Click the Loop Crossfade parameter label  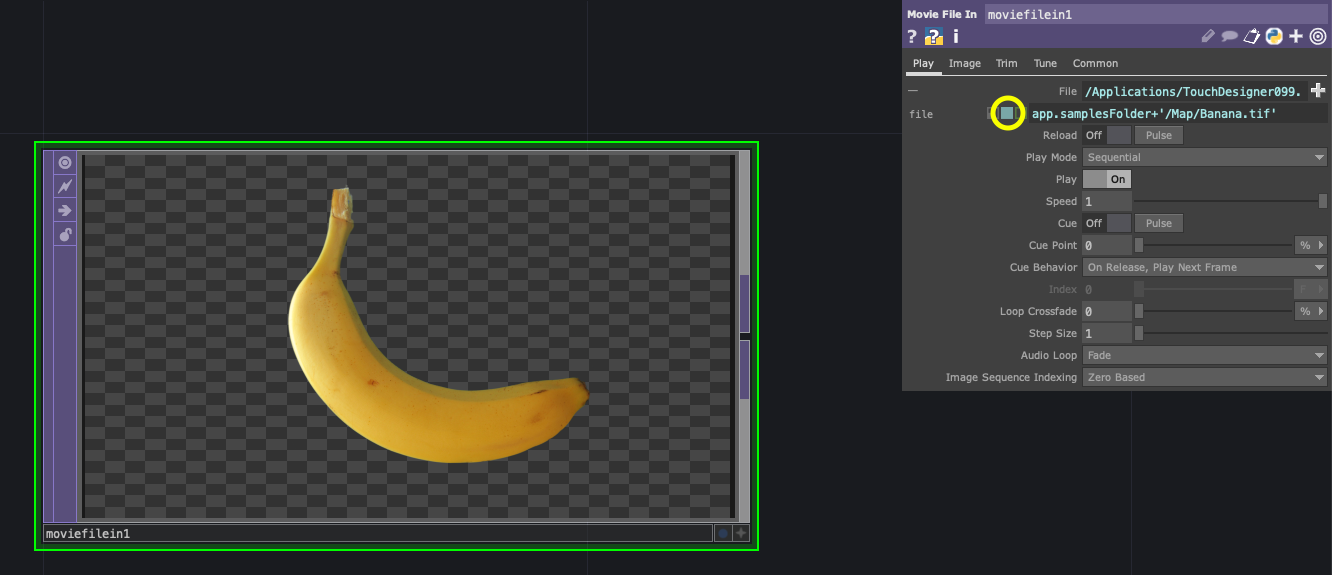pyautogui.click(x=1038, y=311)
